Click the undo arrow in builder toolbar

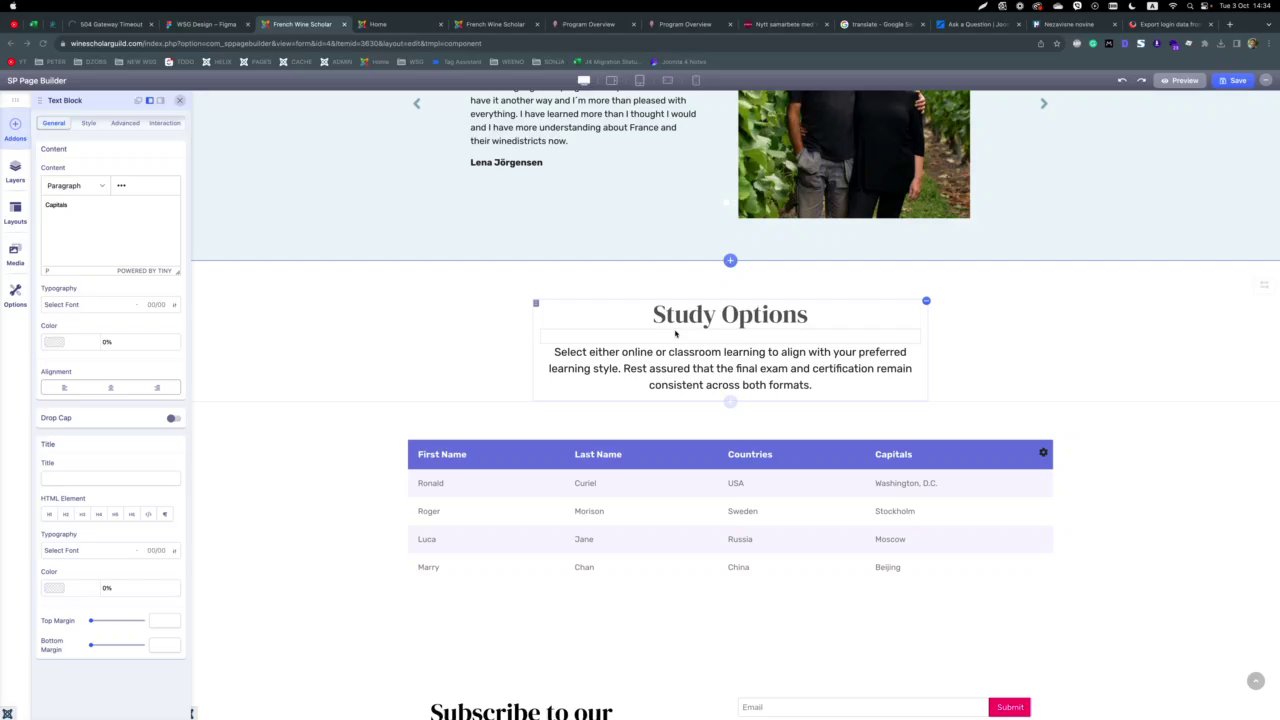[x=1122, y=80]
